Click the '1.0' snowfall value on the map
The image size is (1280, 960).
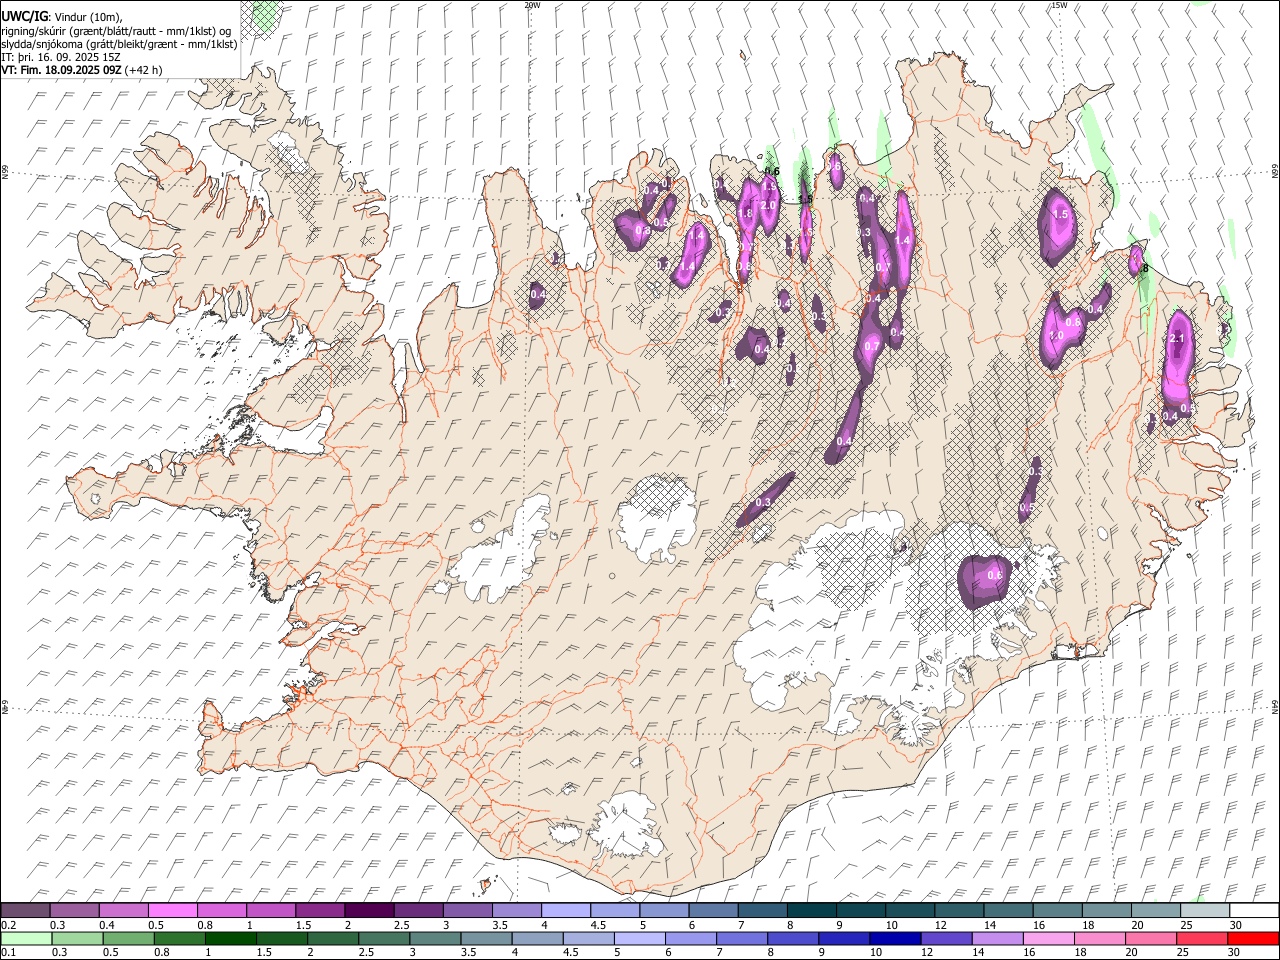(1057, 336)
